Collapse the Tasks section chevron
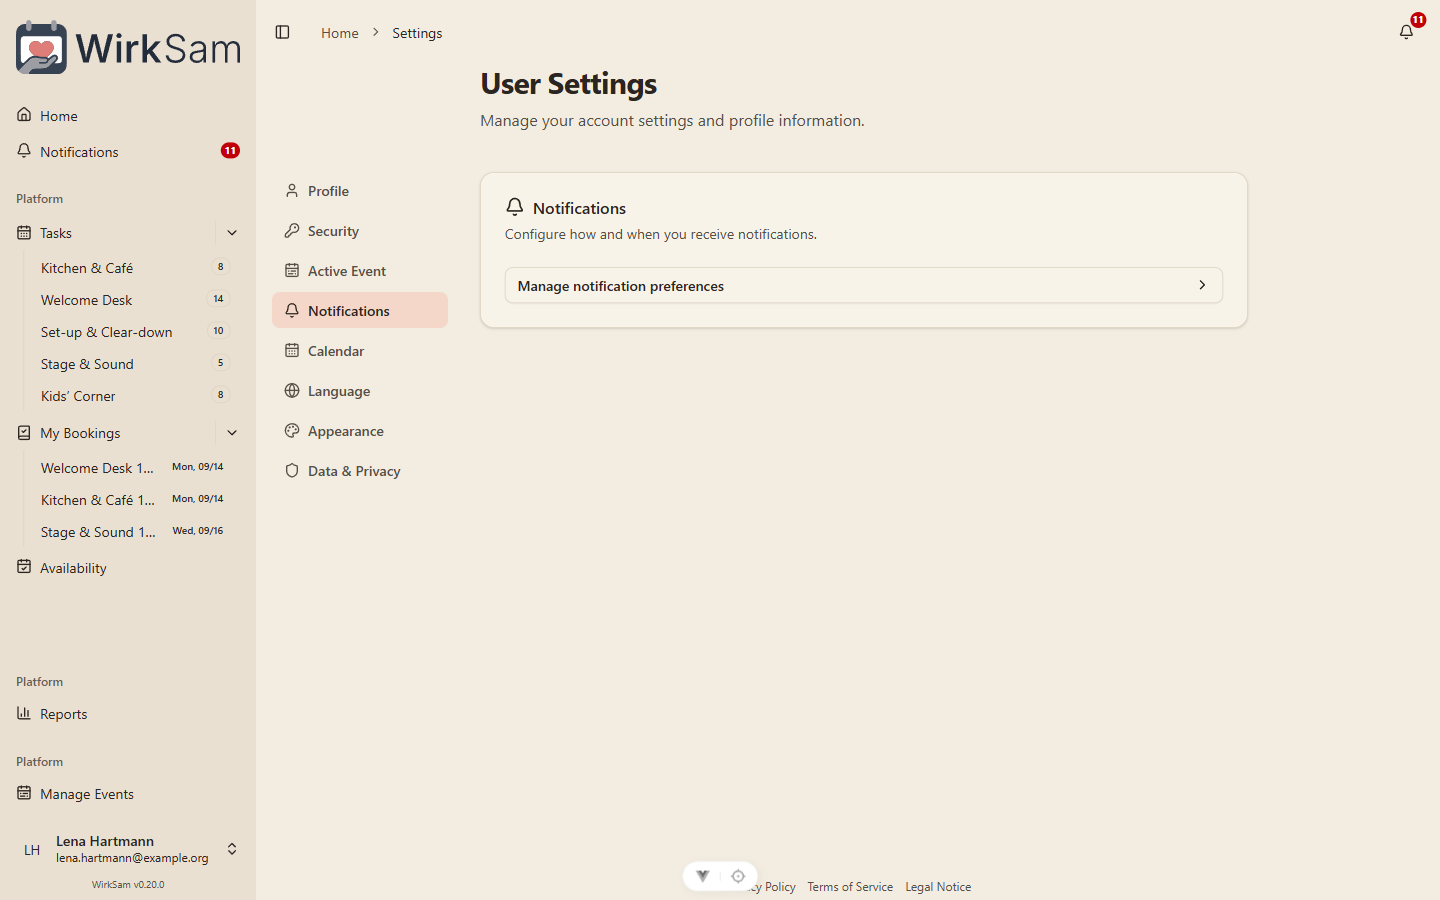 [x=232, y=233]
